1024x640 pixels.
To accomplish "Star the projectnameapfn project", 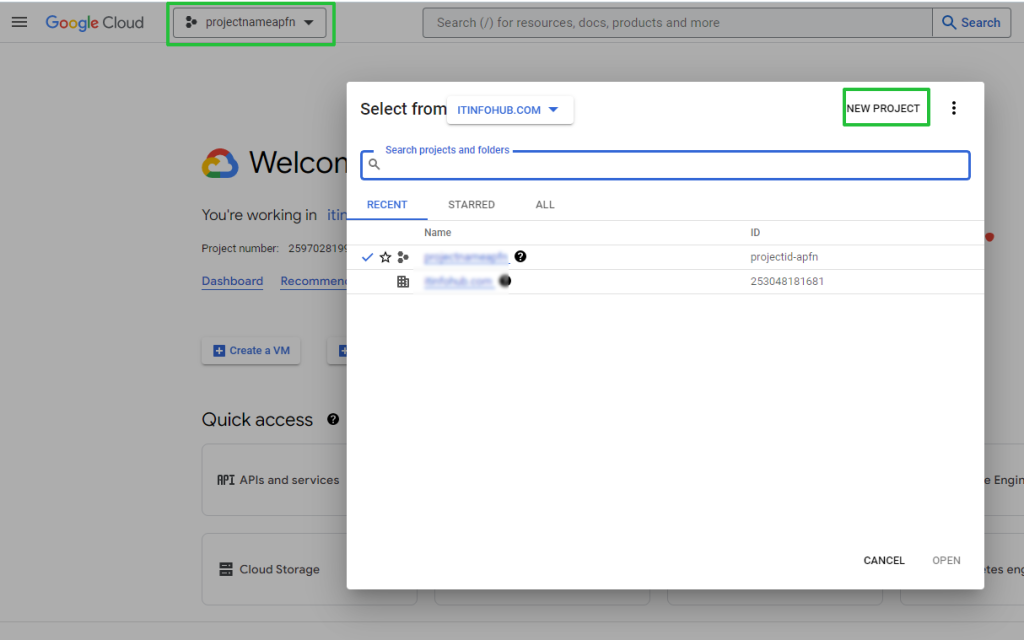I will pyautogui.click(x=385, y=257).
